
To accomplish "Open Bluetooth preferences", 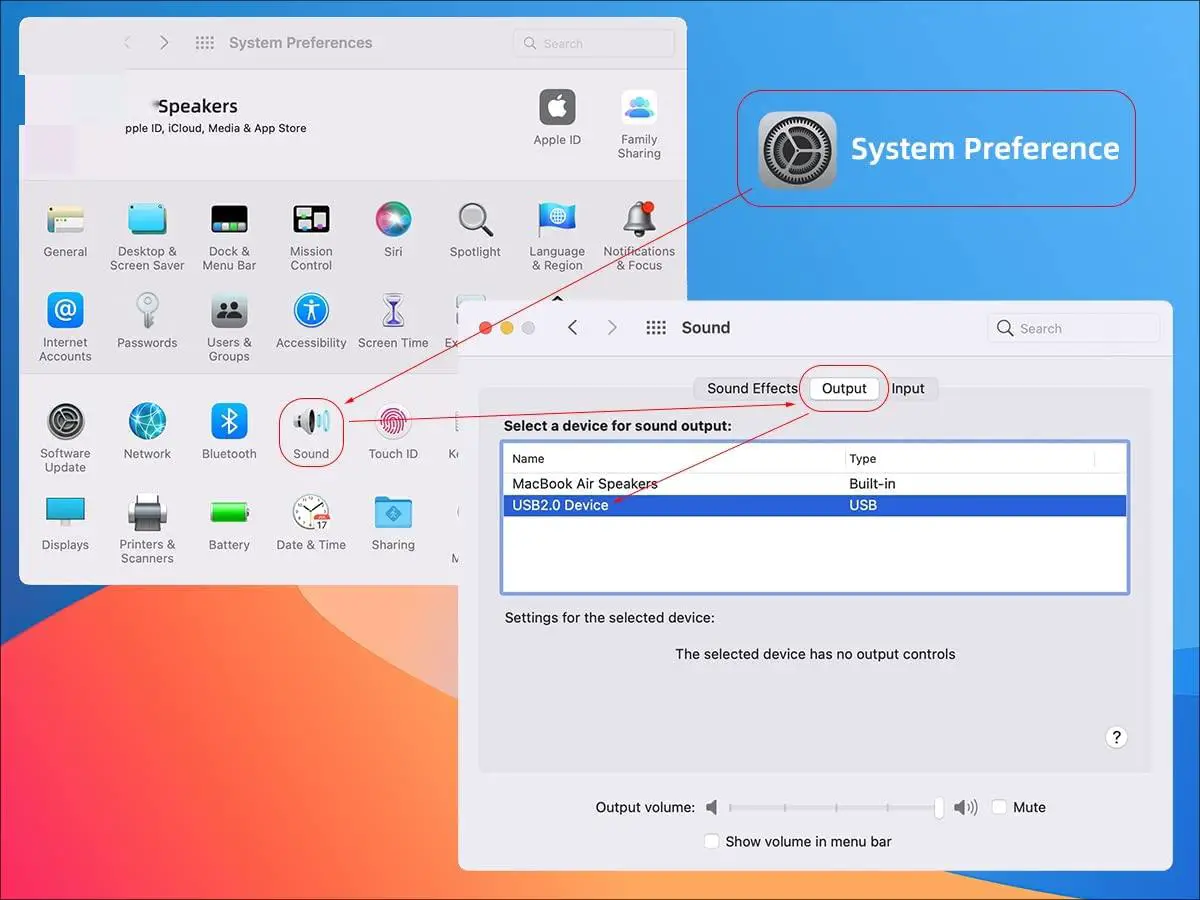I will coord(229,423).
